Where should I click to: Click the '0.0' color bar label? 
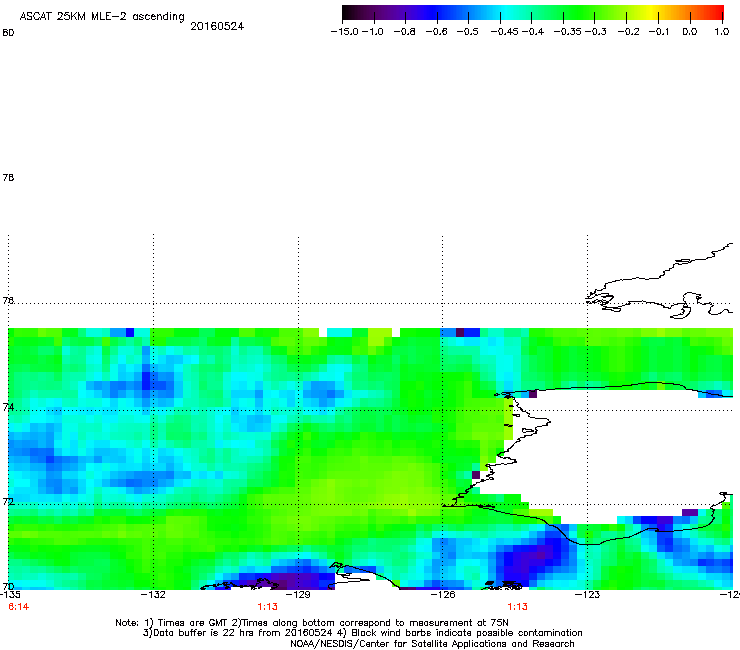[x=690, y=32]
